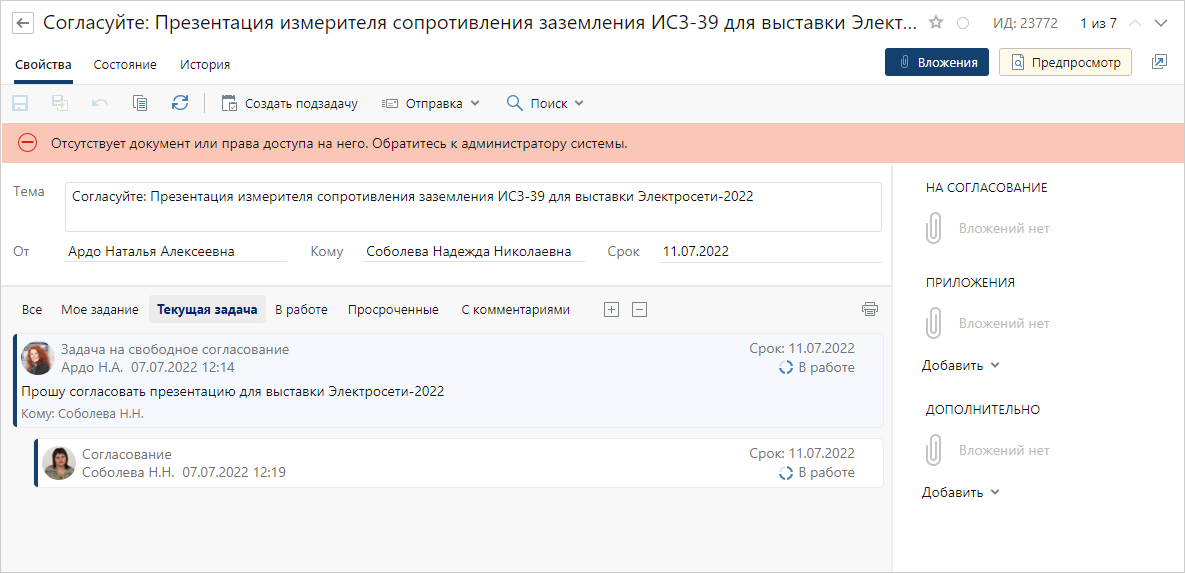1185x573 pixels.
Task: Click the Создать подзадачу button
Action: [289, 103]
